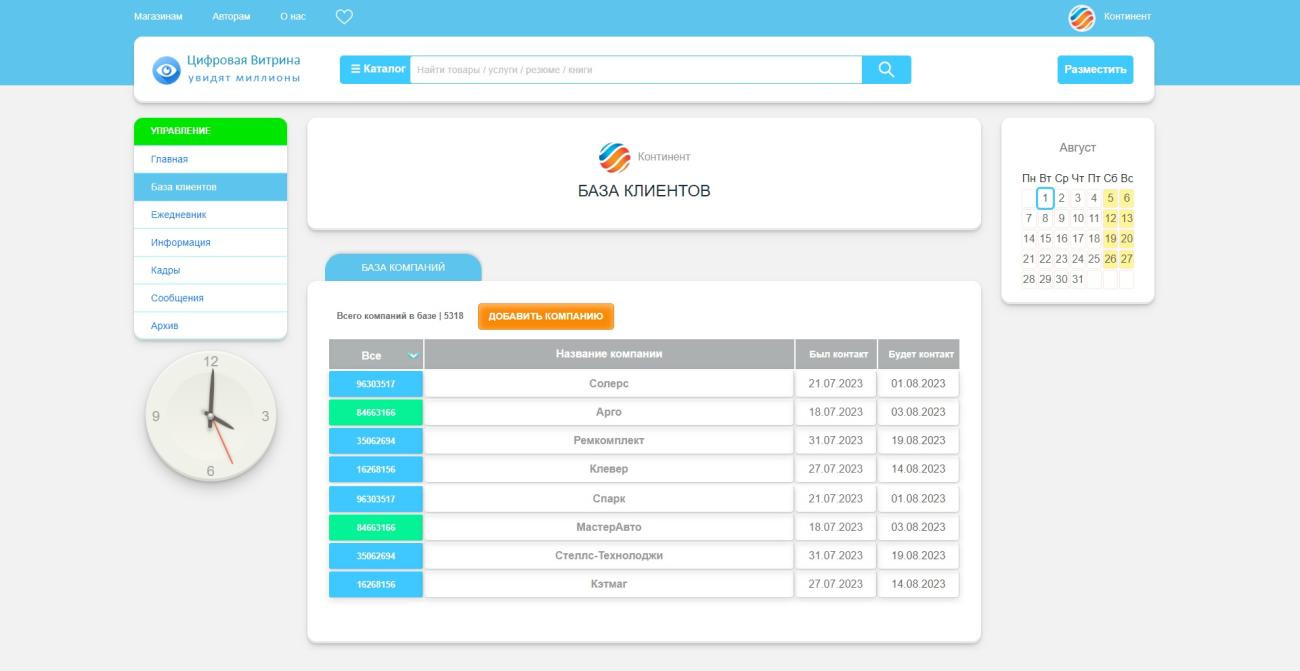Click the Континент profile avatar in header
Viewport: 1300px width, 671px height.
1082,17
